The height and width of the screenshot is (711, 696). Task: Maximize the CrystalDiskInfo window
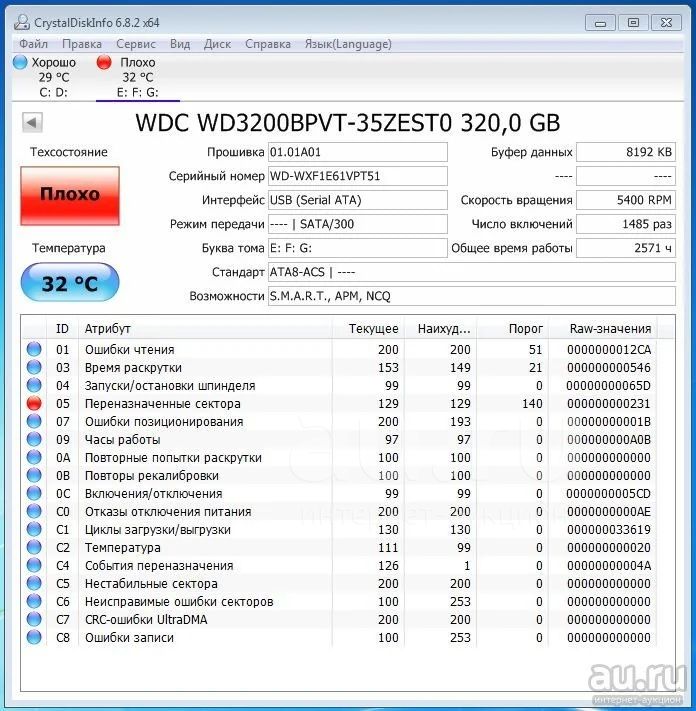click(x=633, y=23)
